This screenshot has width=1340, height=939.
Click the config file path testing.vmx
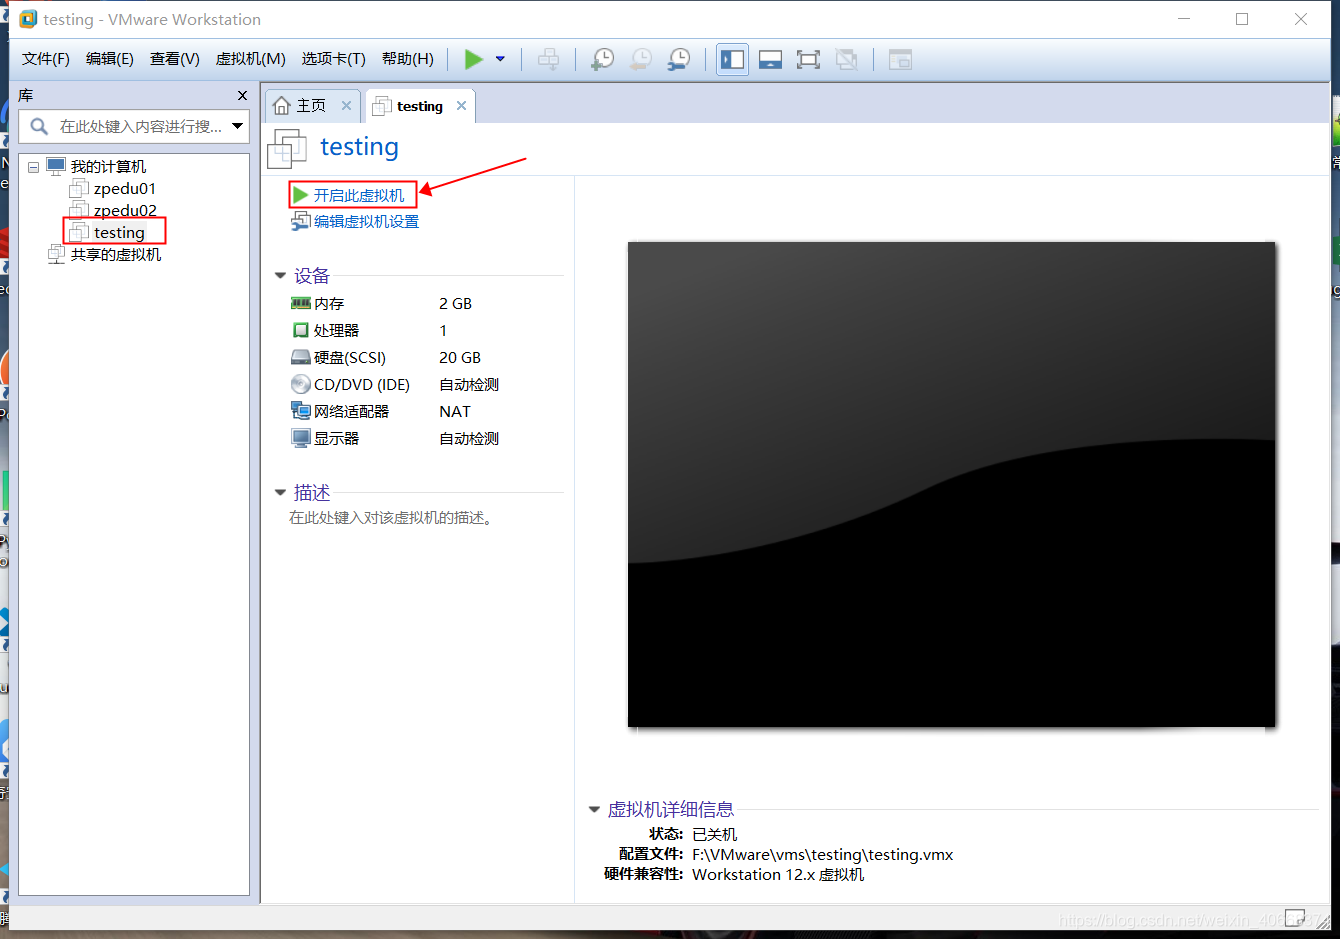pyautogui.click(x=822, y=854)
